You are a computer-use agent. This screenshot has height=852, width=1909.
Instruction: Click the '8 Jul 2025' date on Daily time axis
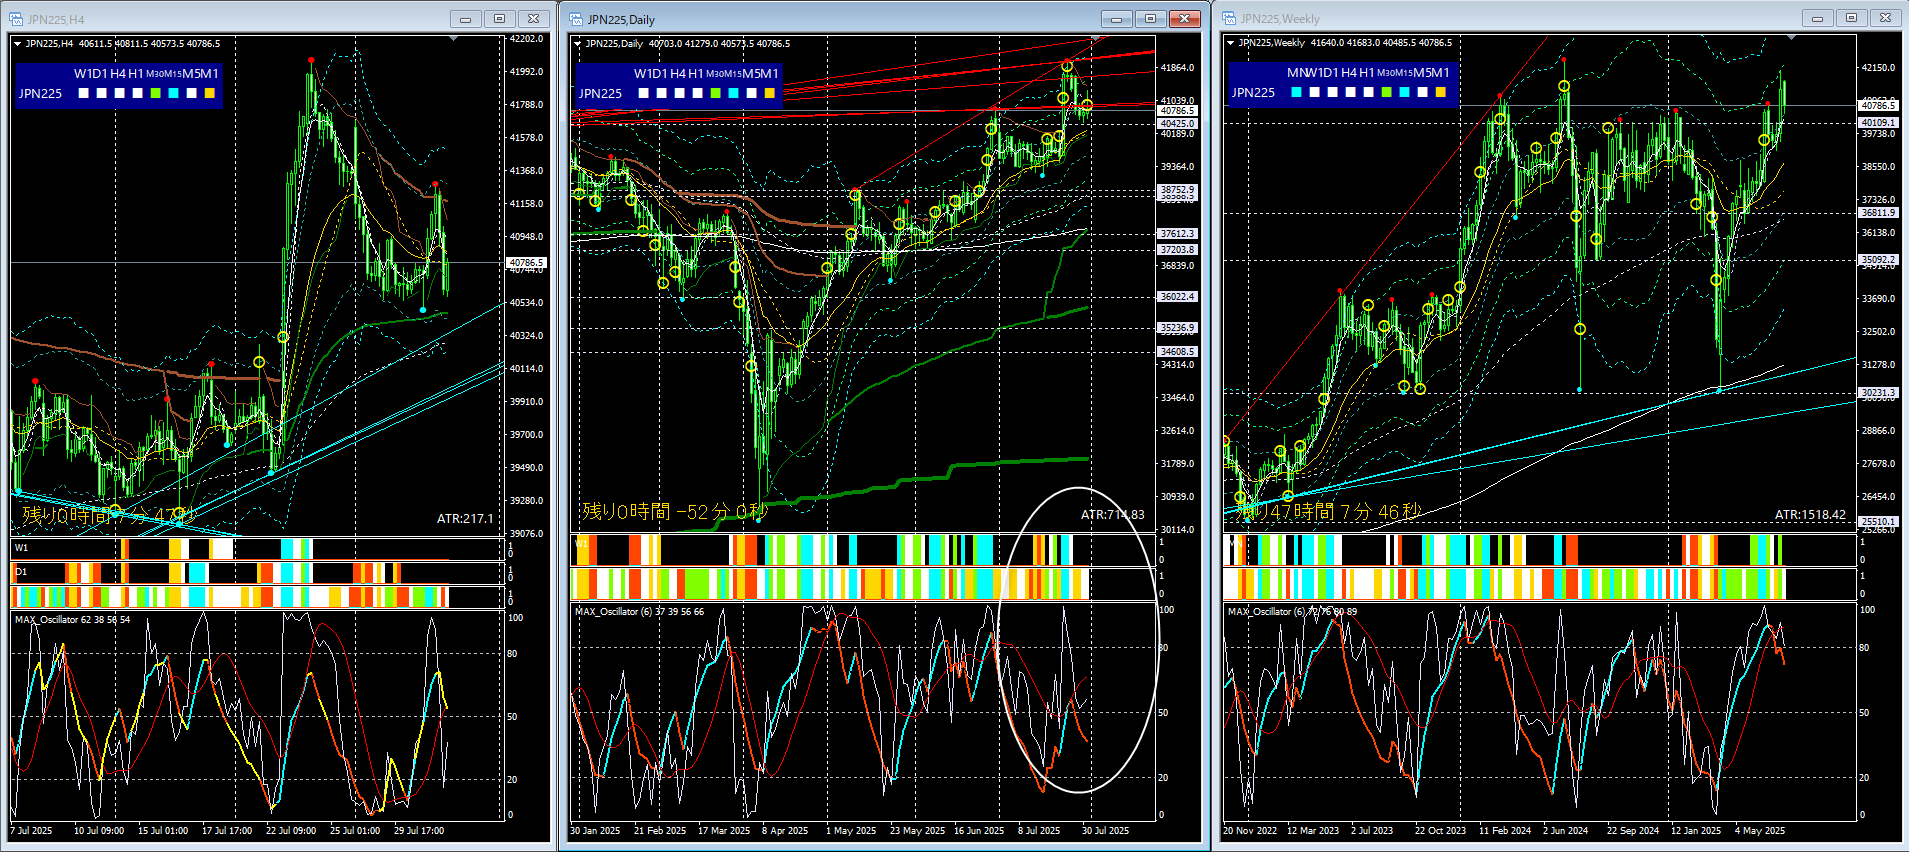[1039, 831]
